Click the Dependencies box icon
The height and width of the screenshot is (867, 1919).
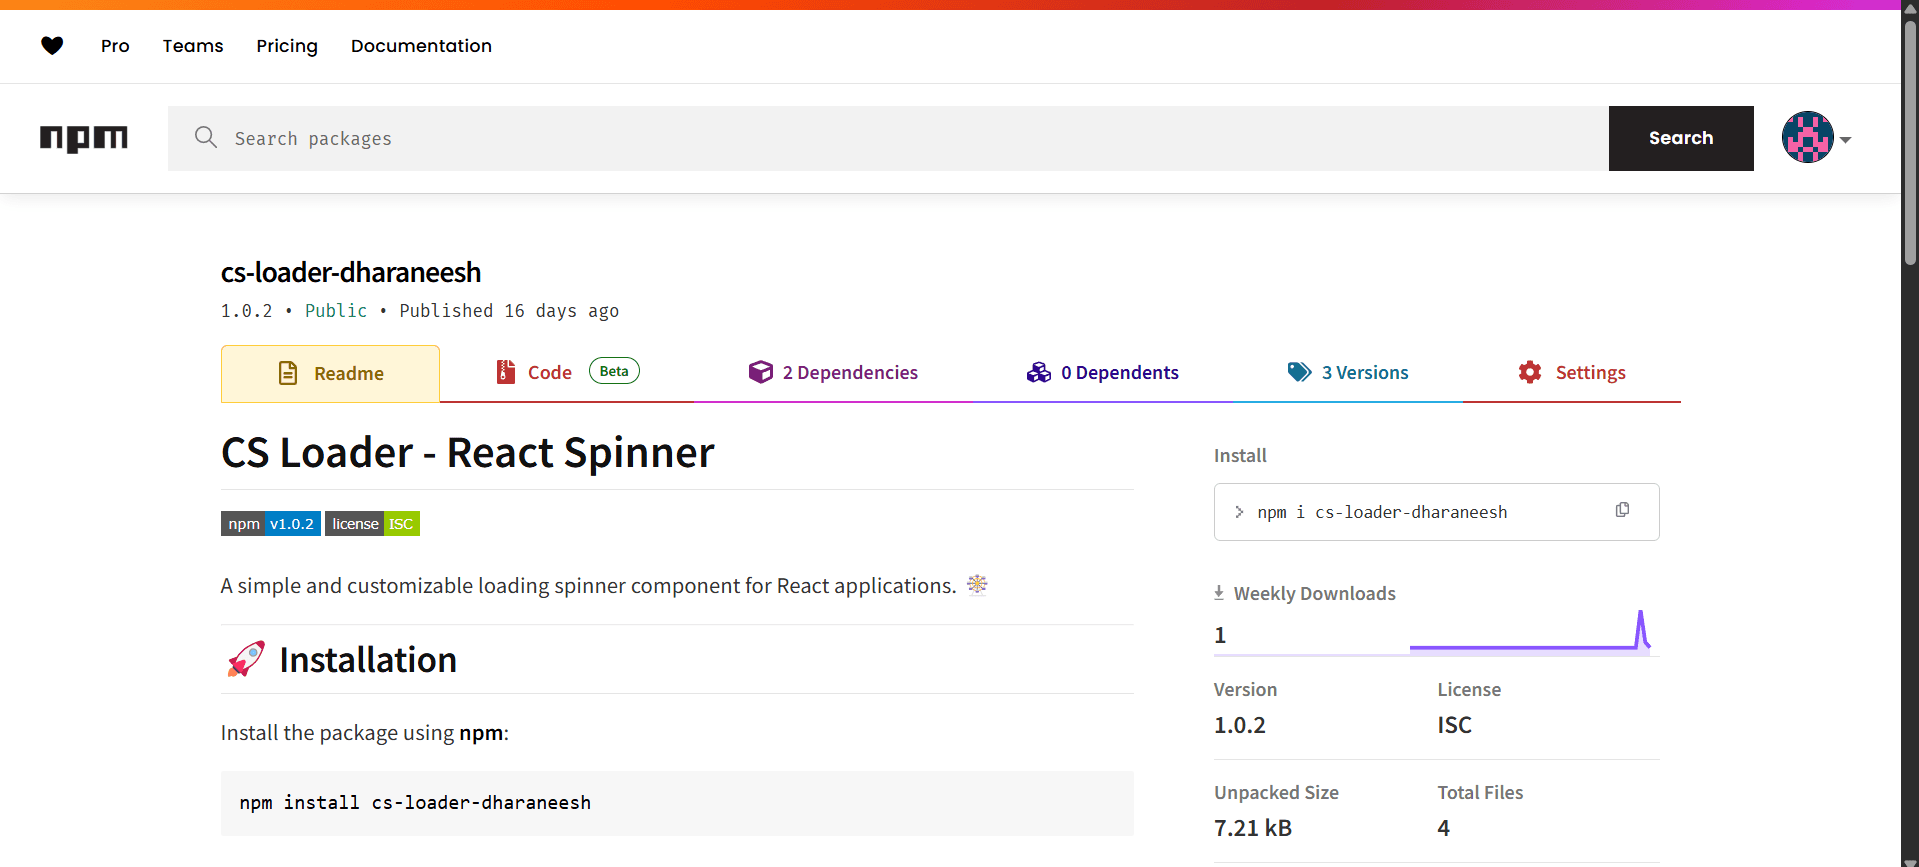[760, 372]
